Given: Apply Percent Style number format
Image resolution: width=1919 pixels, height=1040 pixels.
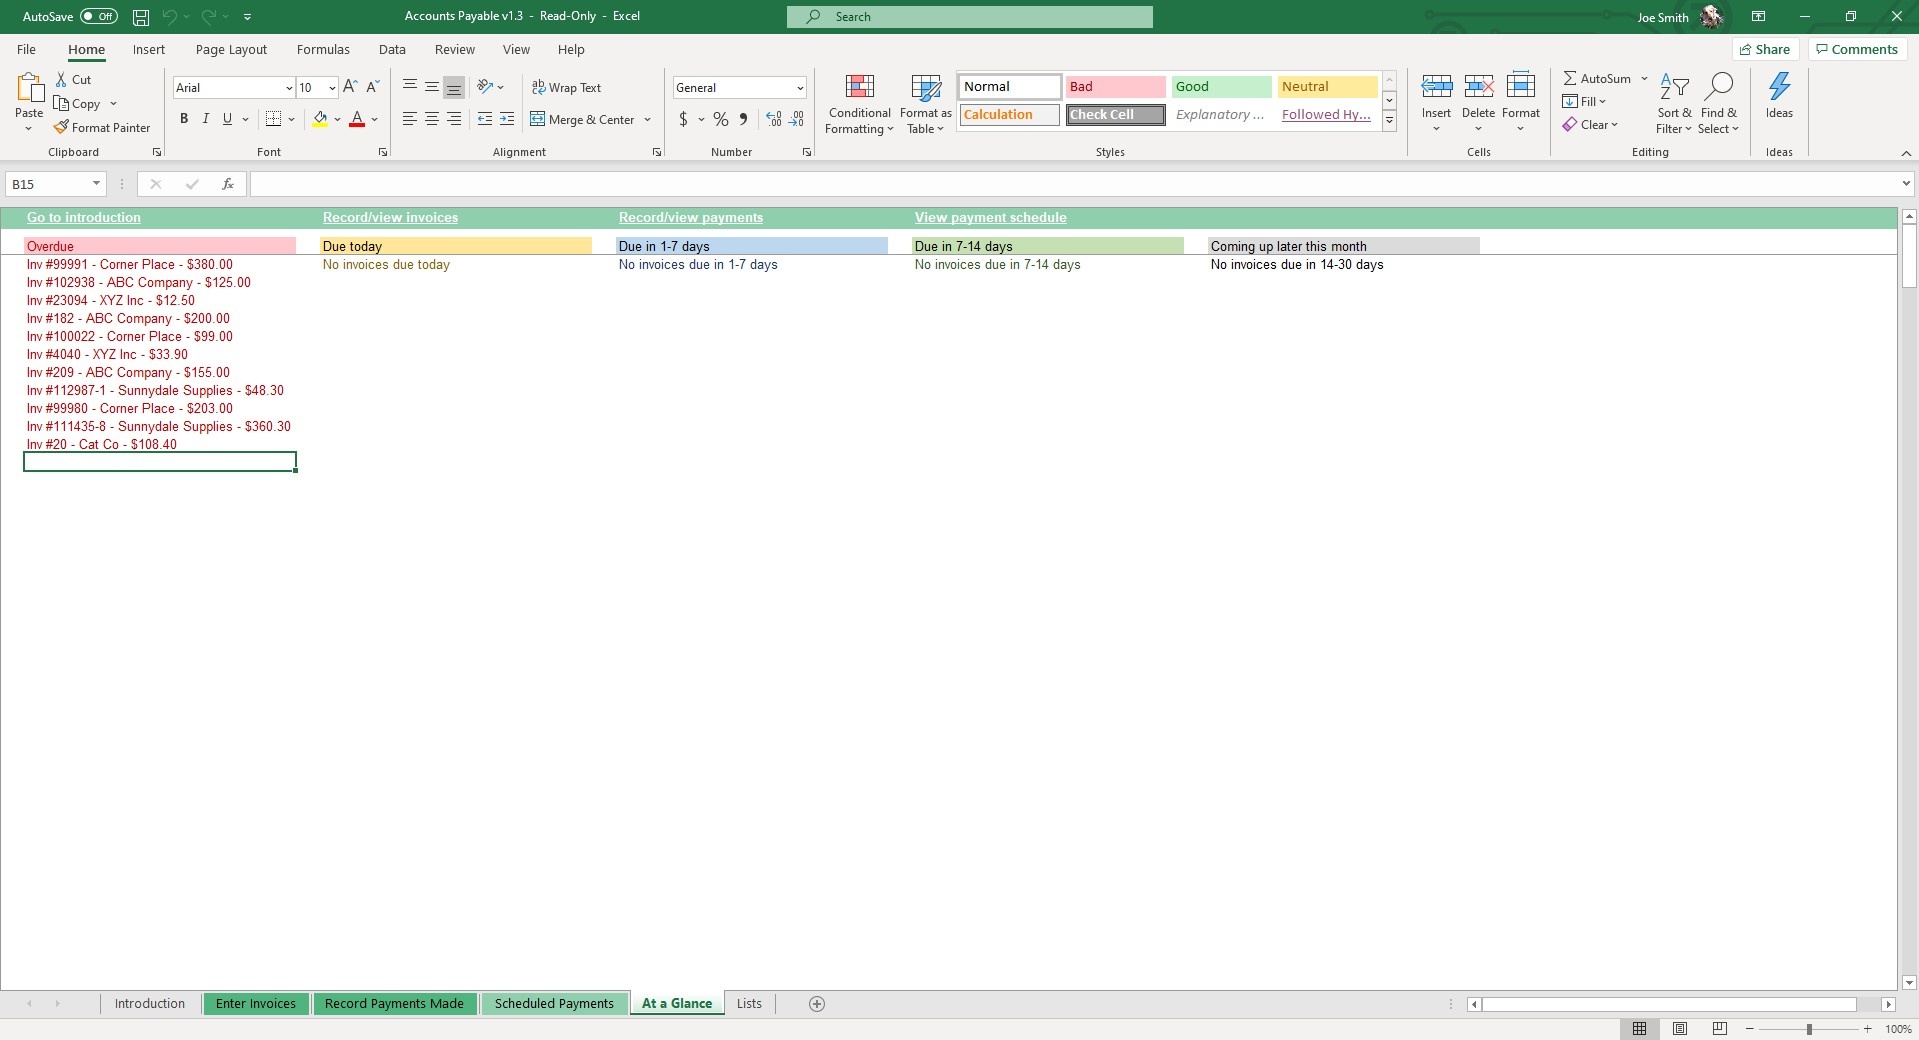Looking at the screenshot, I should coord(721,119).
